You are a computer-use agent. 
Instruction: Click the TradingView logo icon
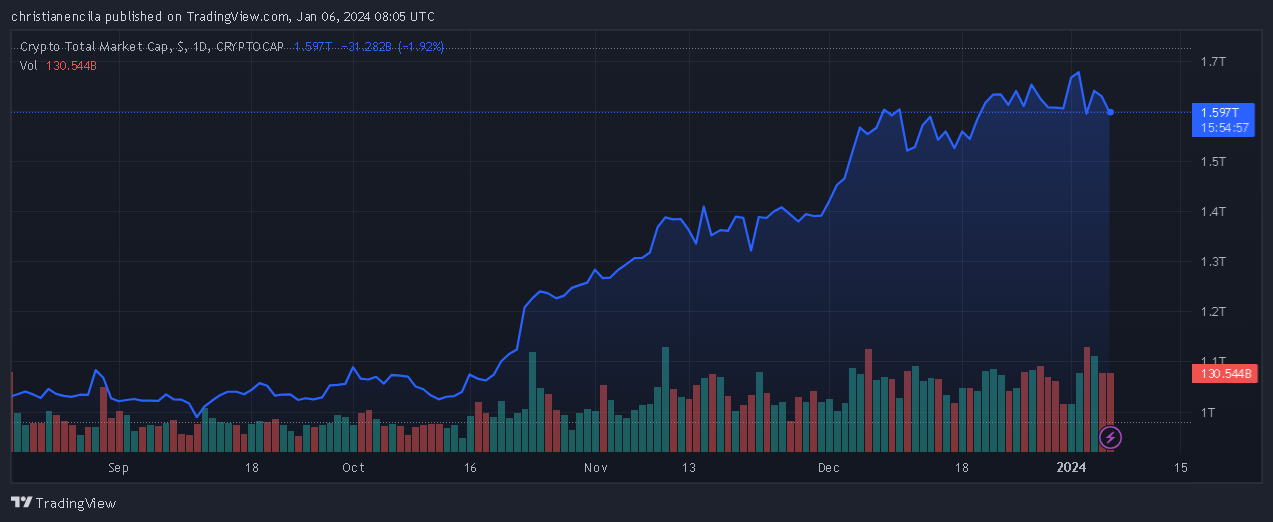[x=21, y=503]
